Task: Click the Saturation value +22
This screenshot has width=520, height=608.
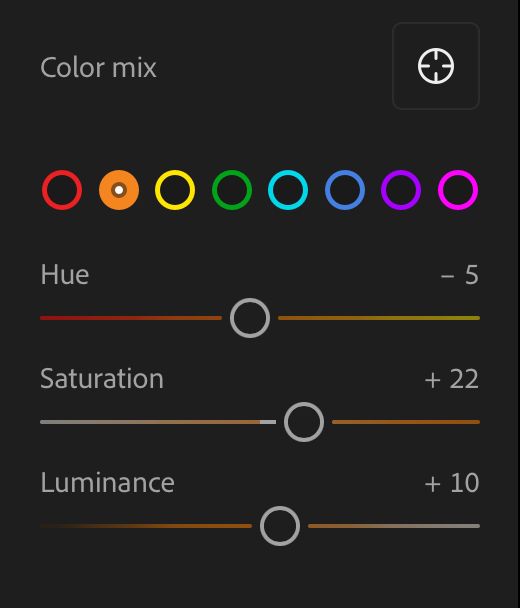Action: click(x=452, y=379)
